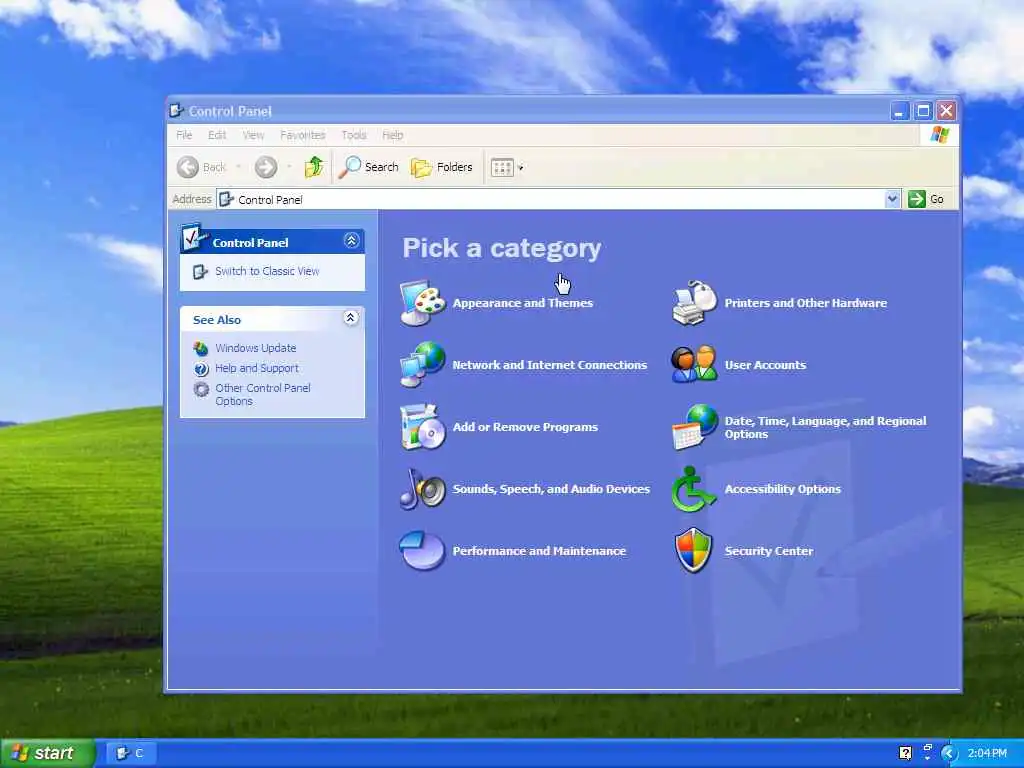Open the Forward button history dropdown arrow
The height and width of the screenshot is (768, 1024).
point(289,167)
